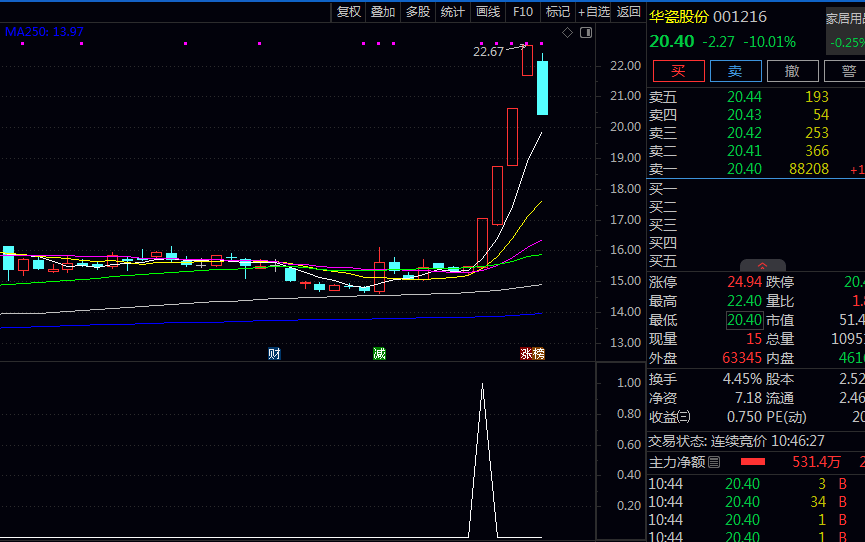The height and width of the screenshot is (542, 865).
Task: Open 统计 statistics tool
Action: click(453, 12)
